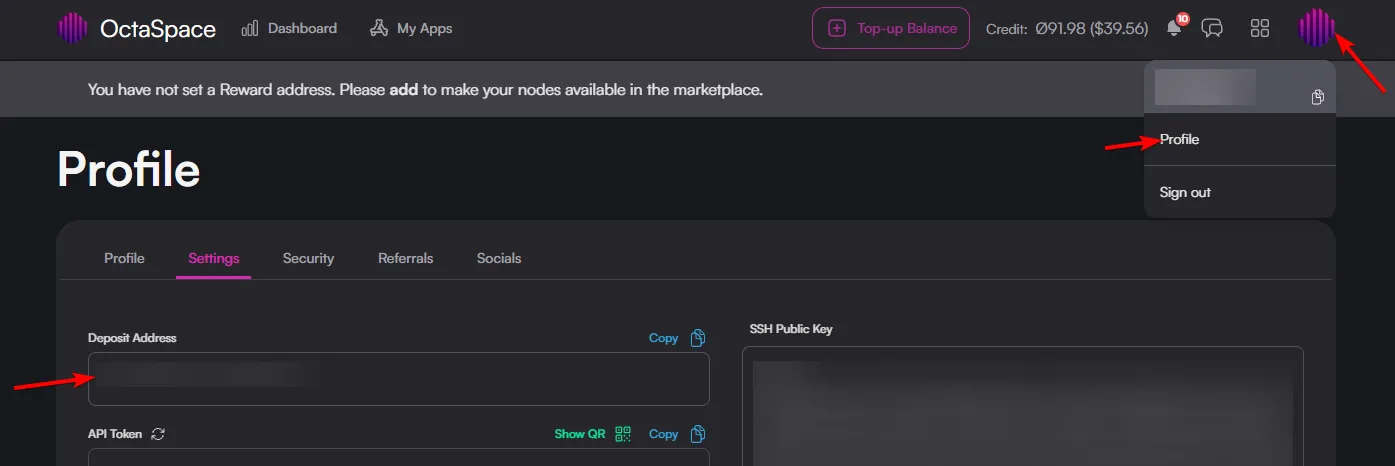
Task: Click the Deposit Address copy icon
Action: [698, 338]
